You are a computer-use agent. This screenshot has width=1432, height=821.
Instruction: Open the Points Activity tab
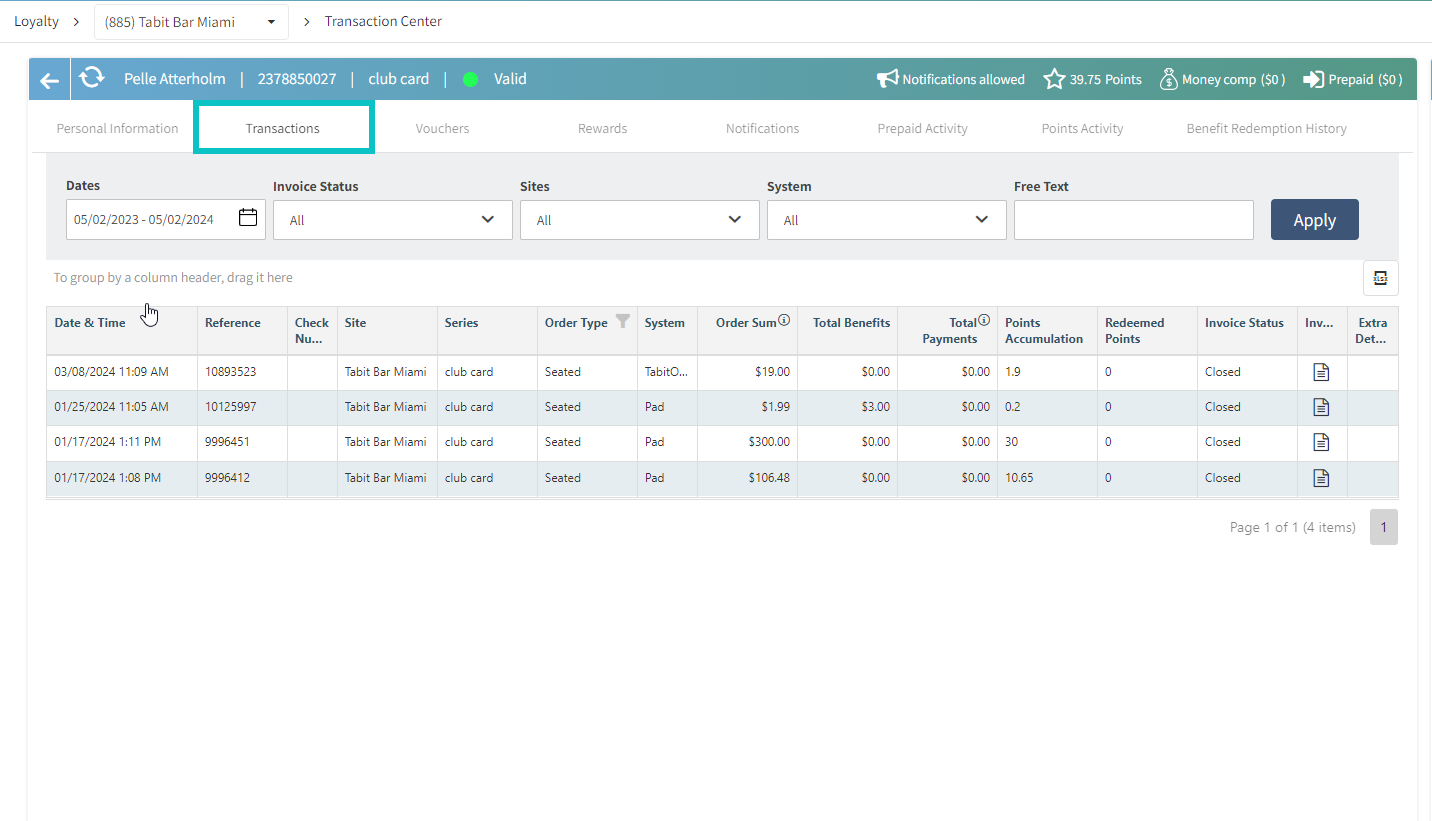coord(1082,128)
